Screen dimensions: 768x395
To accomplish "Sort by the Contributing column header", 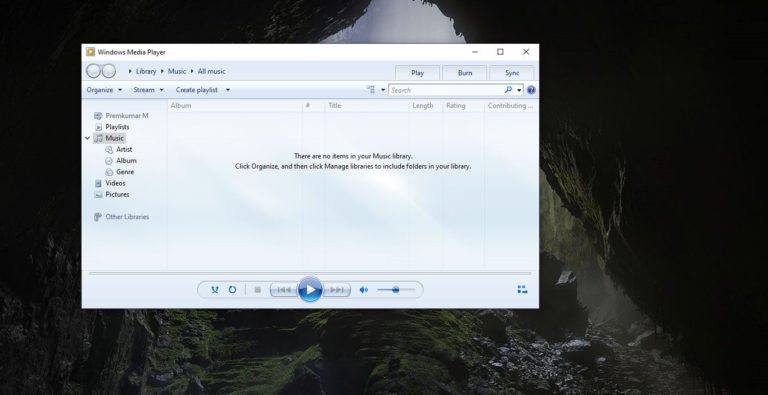I will 511,105.
